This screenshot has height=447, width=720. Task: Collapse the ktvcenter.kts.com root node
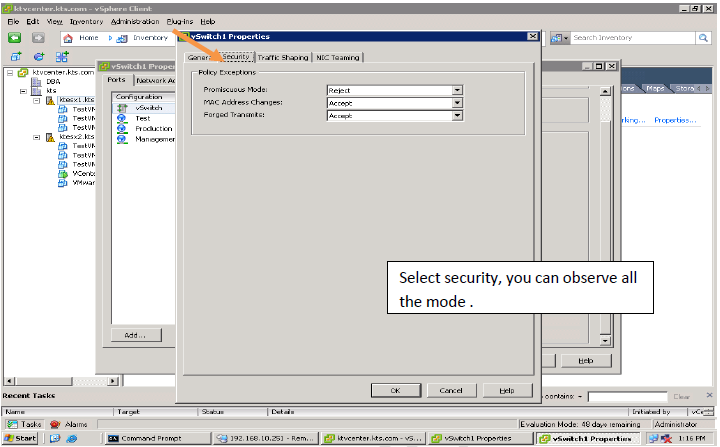pyautogui.click(x=10, y=73)
